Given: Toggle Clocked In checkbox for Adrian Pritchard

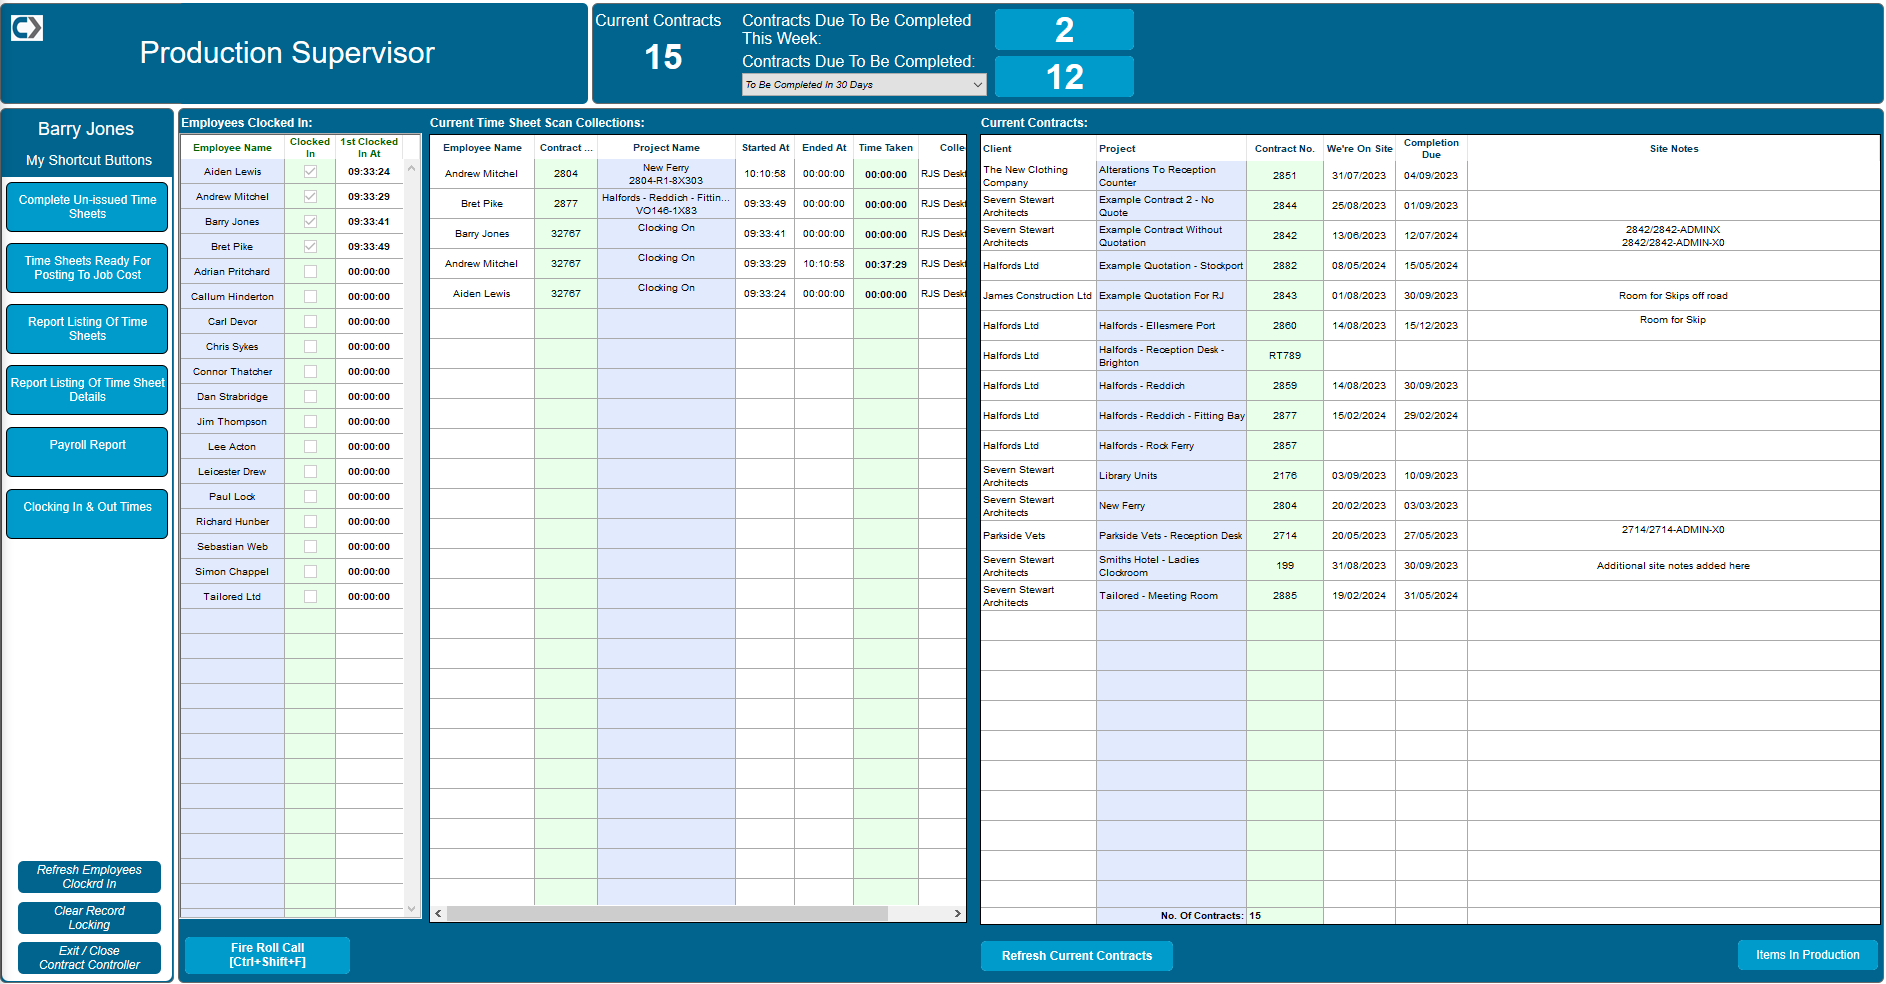Looking at the screenshot, I should tap(310, 272).
